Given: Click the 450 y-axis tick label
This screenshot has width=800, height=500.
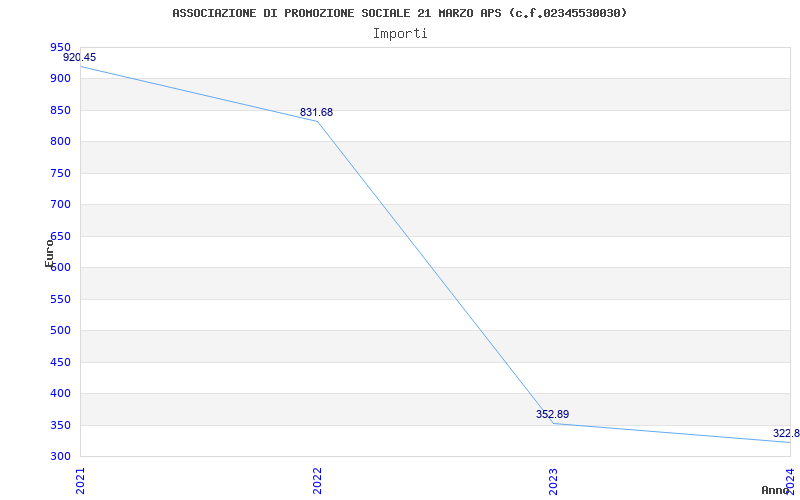Looking at the screenshot, I should tap(60, 362).
